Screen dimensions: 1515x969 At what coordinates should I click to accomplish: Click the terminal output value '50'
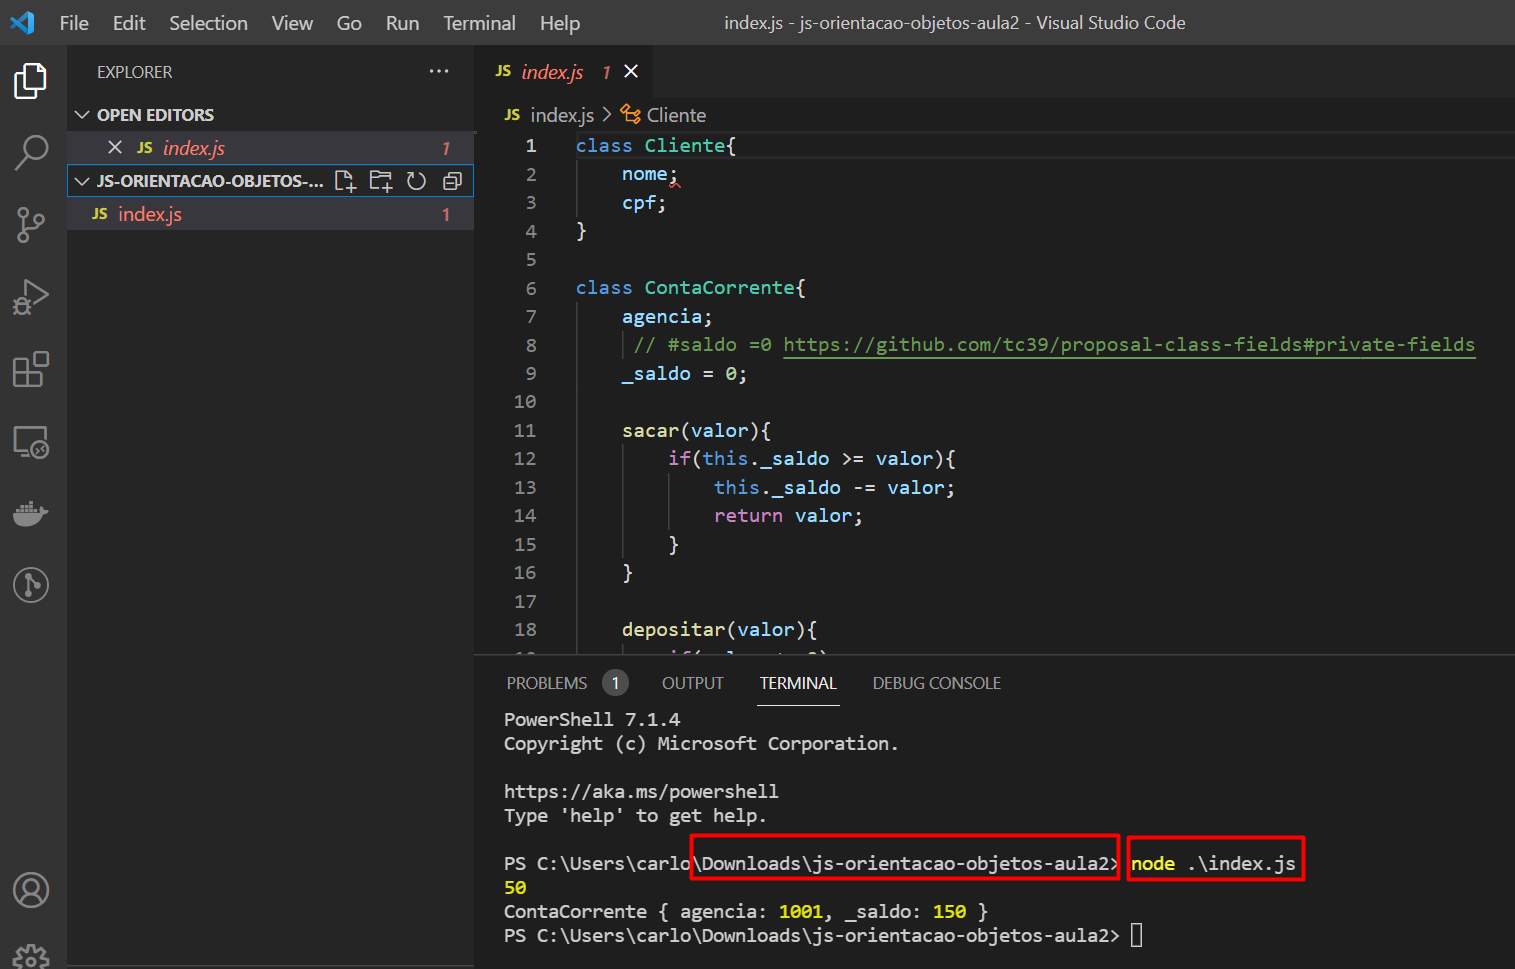[515, 887]
